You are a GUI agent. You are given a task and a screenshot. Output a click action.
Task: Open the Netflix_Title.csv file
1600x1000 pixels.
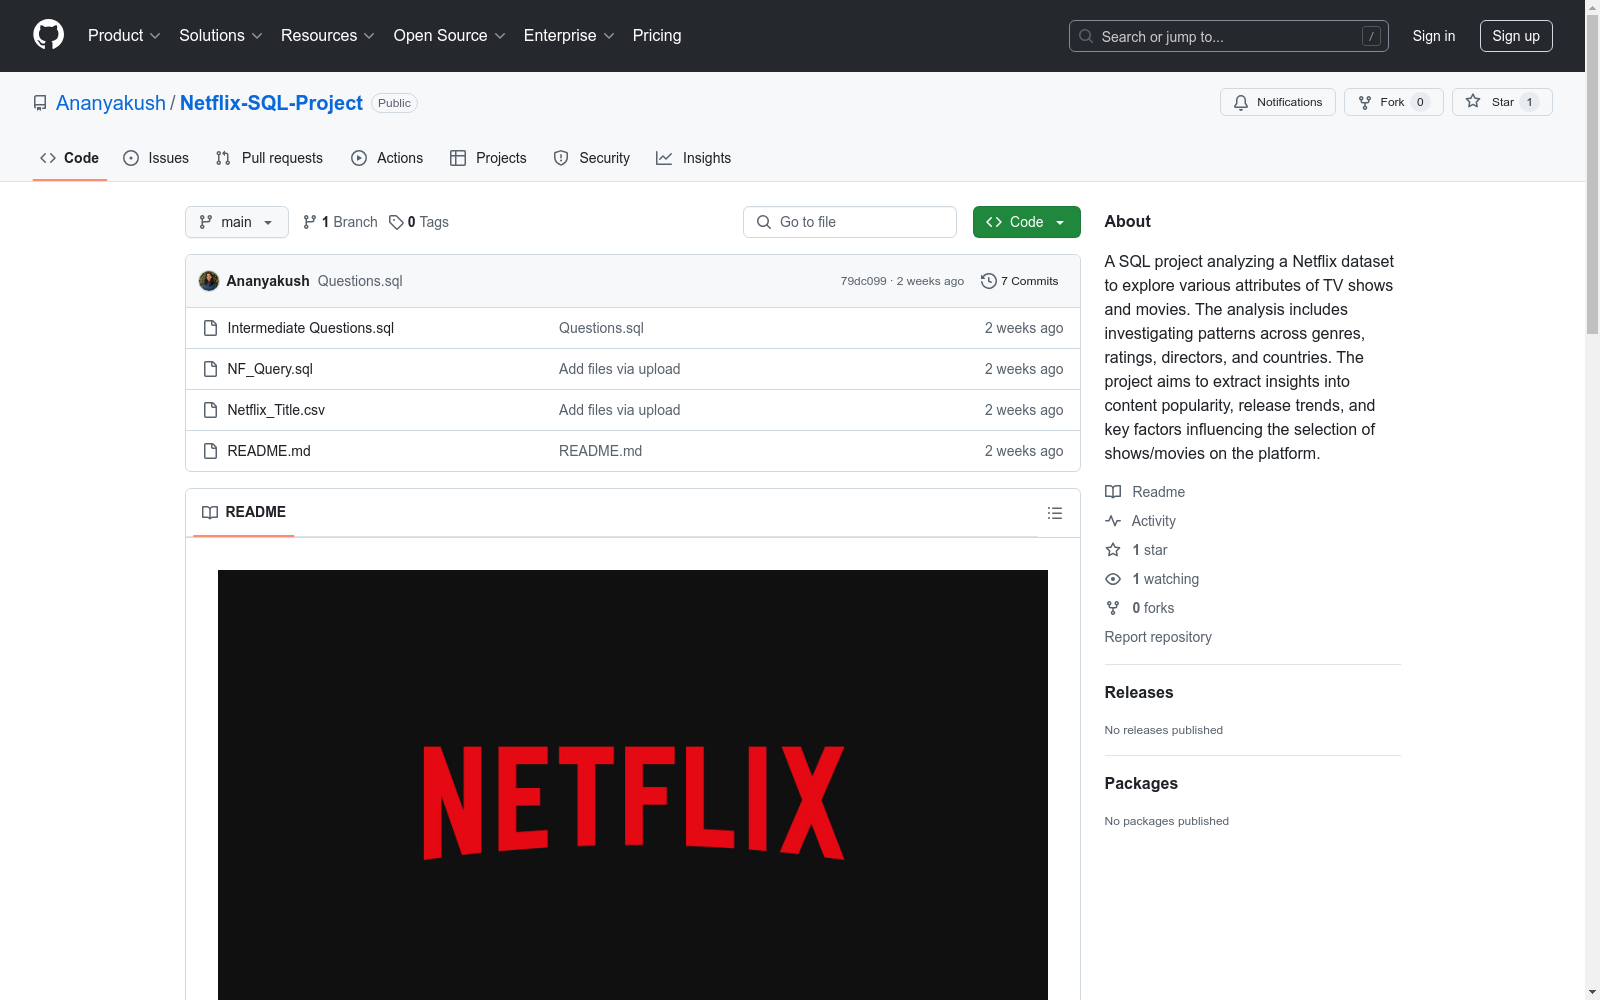[276, 410]
